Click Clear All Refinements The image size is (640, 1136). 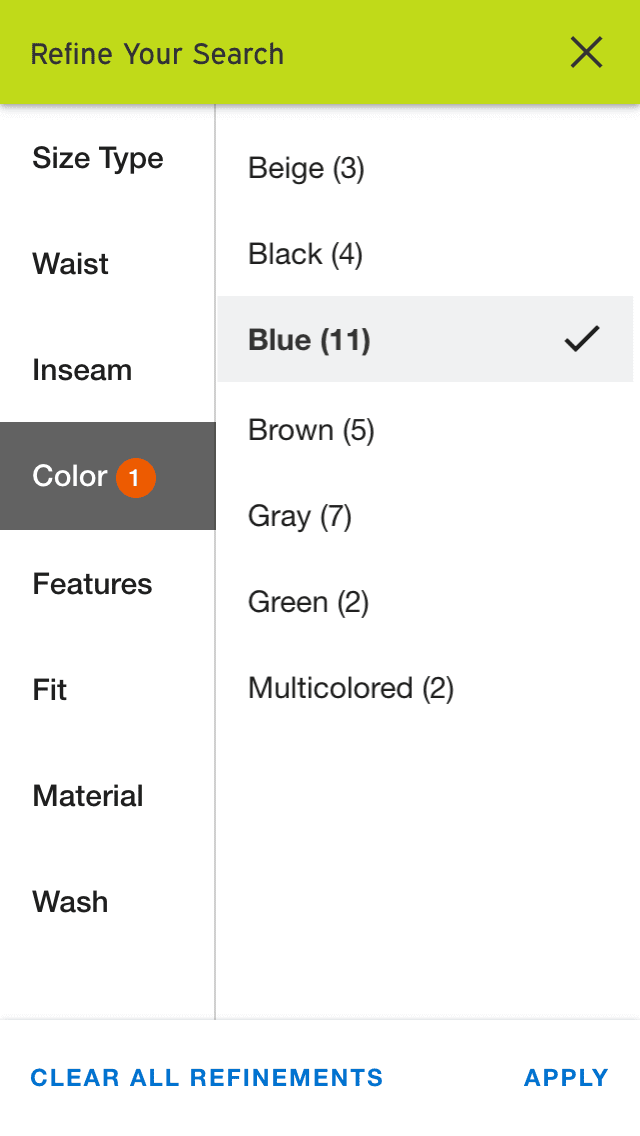coord(206,1078)
